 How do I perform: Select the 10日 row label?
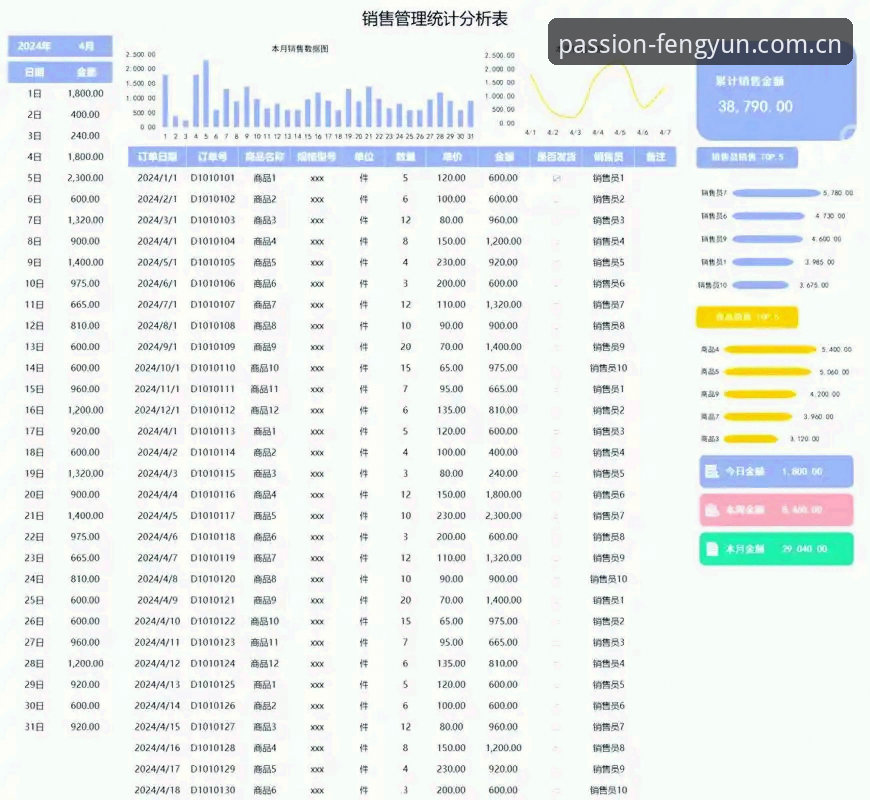(34, 283)
